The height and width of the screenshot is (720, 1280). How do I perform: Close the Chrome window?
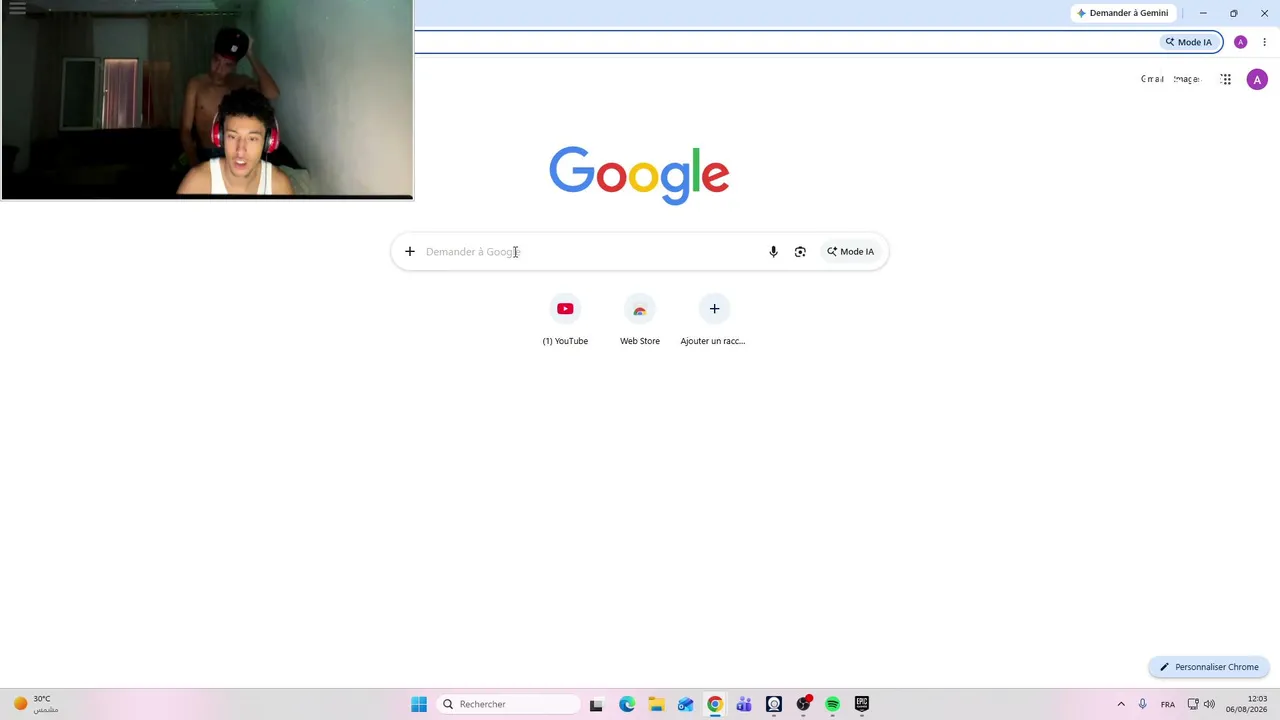tap(1264, 13)
